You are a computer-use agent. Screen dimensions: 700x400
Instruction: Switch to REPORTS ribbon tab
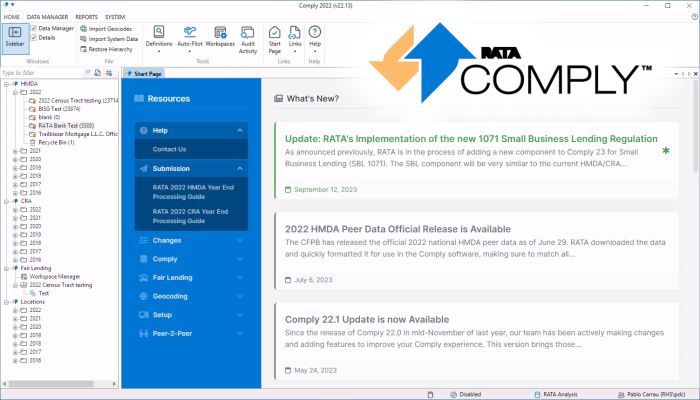(87, 17)
